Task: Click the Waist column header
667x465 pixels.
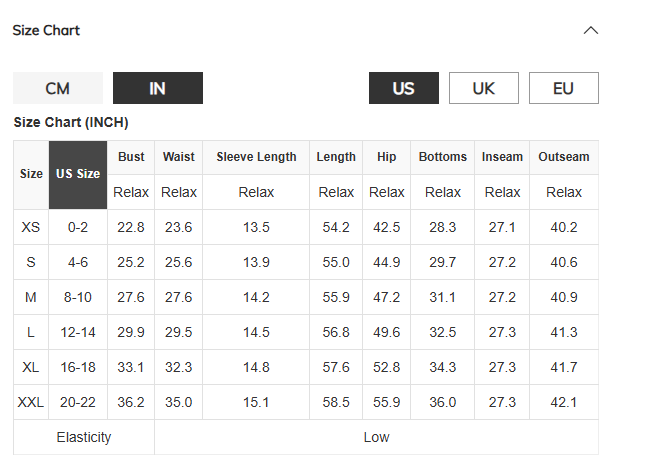Action: click(x=179, y=157)
